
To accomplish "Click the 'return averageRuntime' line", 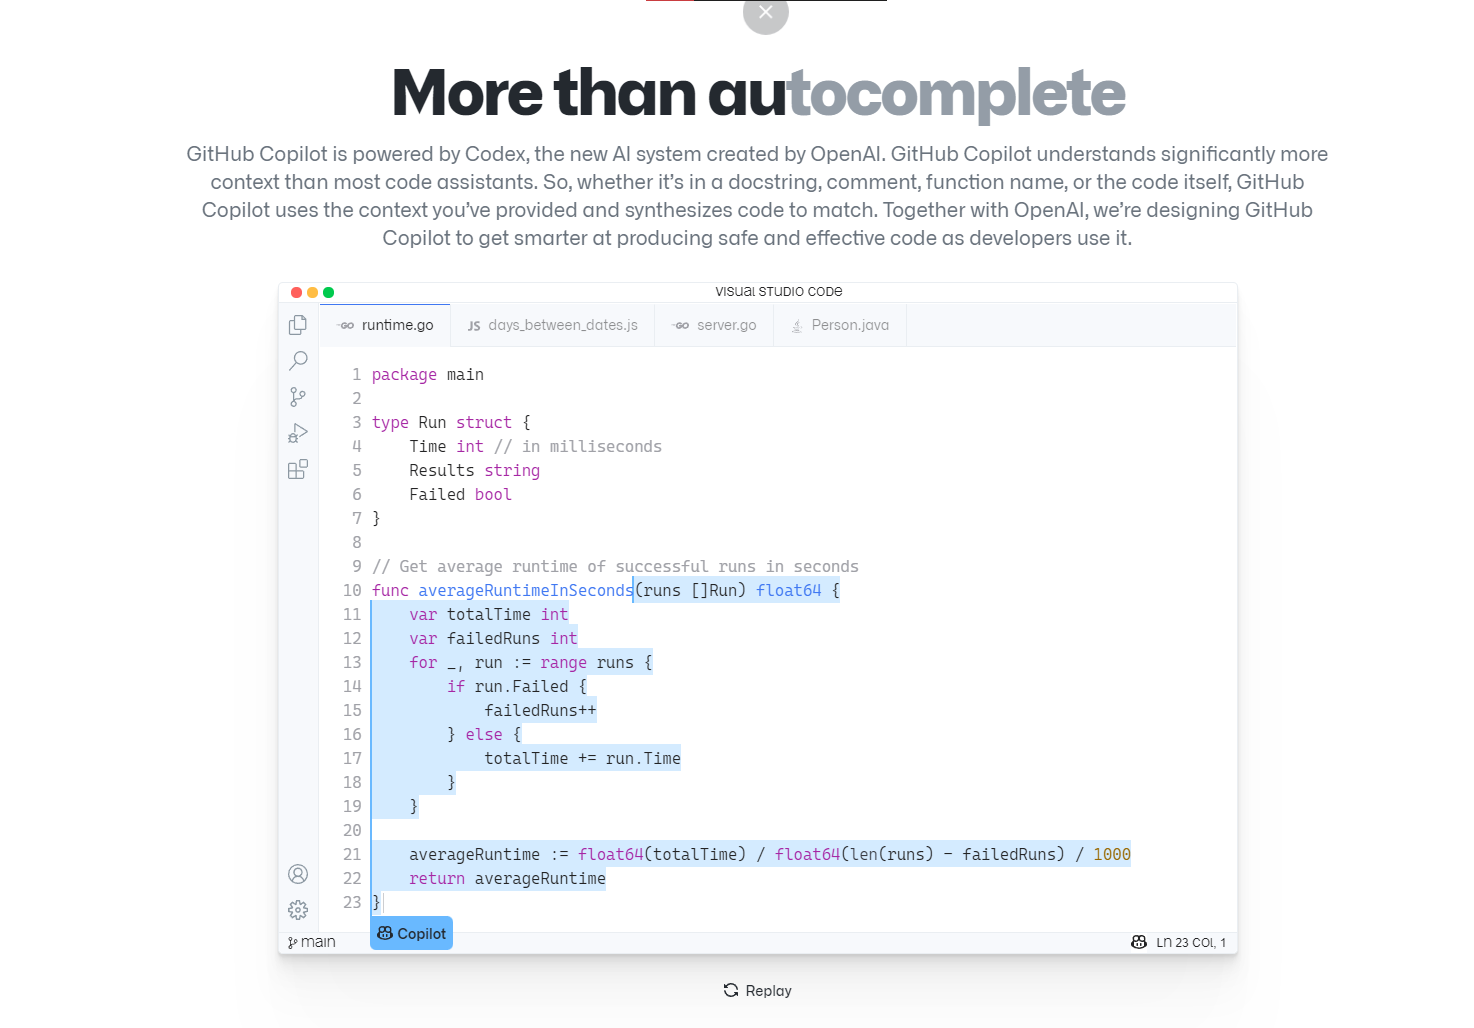I will click(x=507, y=878).
